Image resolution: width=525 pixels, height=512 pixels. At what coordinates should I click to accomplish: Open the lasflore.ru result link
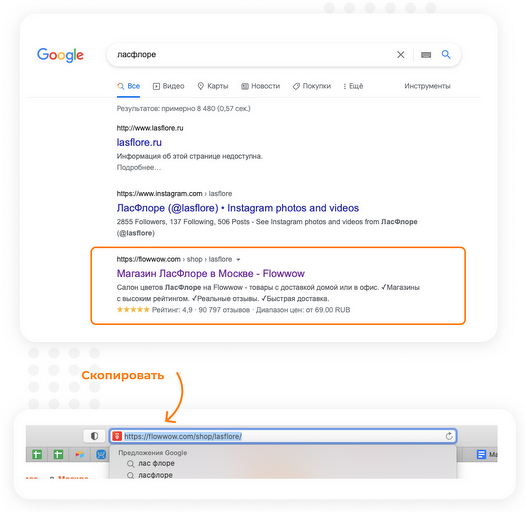point(139,143)
